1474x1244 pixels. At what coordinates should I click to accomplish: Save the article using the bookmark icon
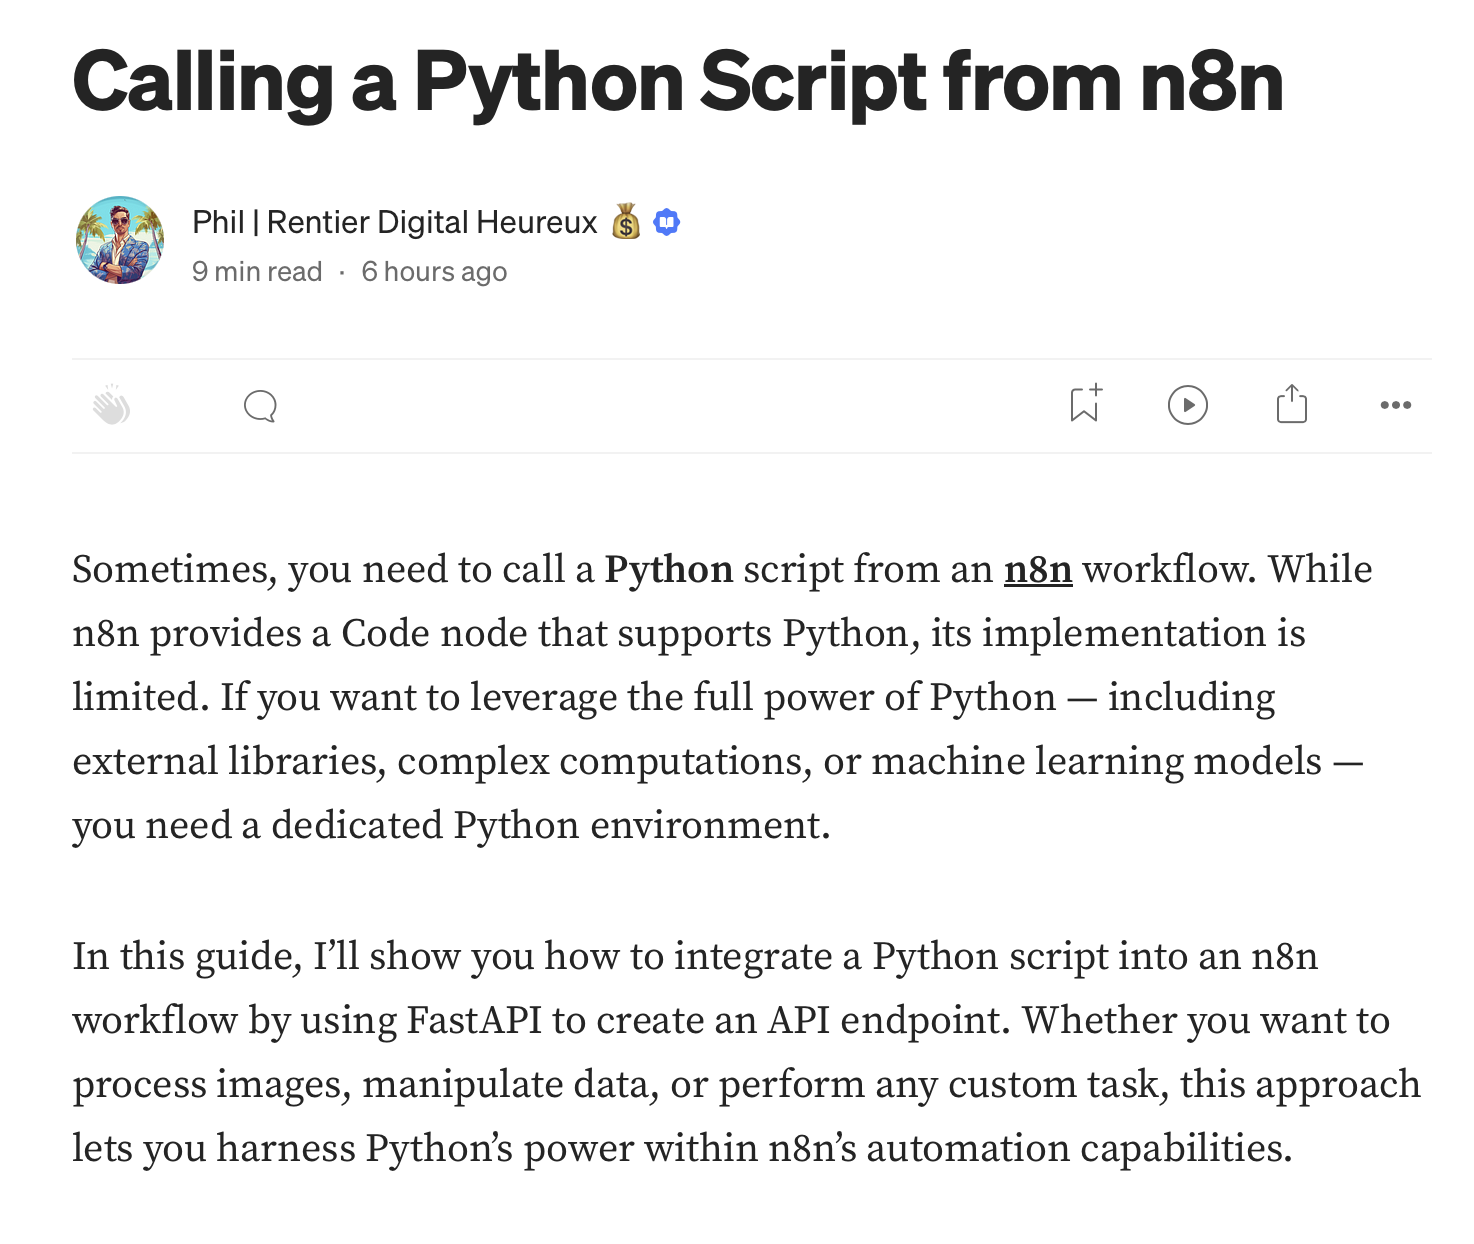[x=1084, y=405]
